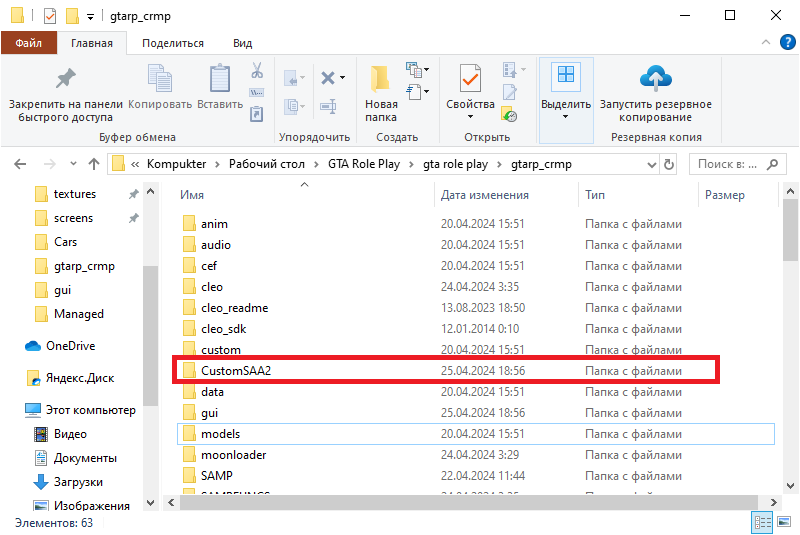Switch to Поделиться tab
This screenshot has width=800, height=535.
(x=173, y=43)
